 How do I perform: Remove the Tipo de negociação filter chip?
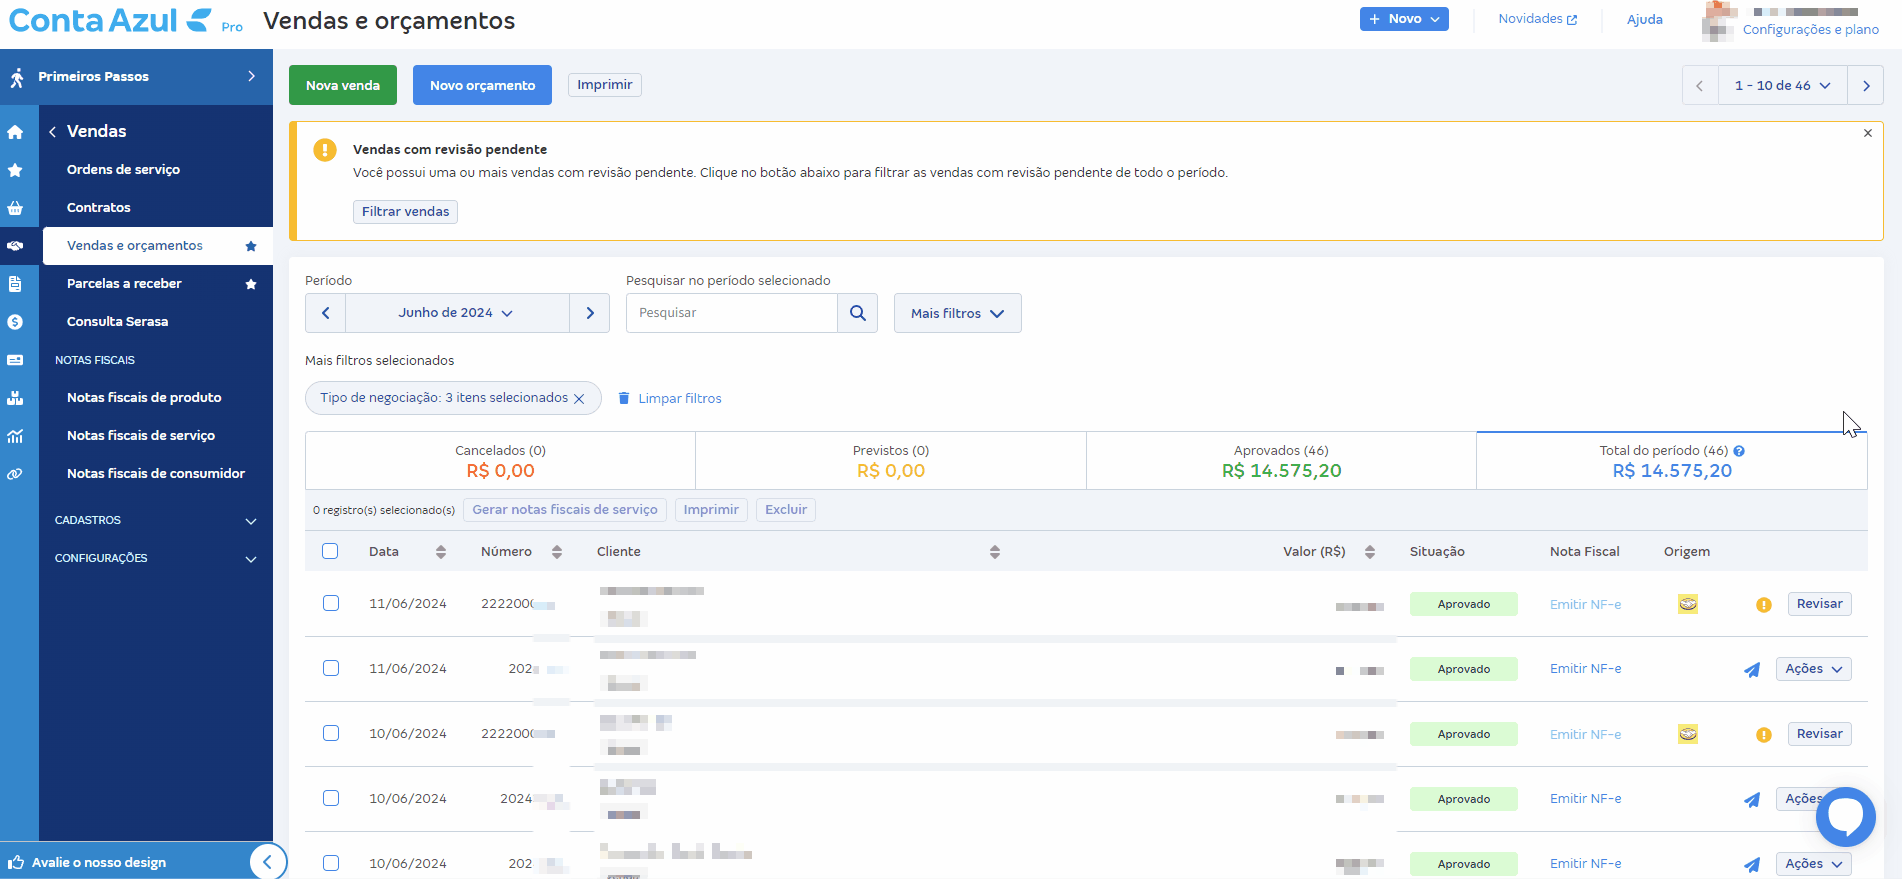point(579,398)
